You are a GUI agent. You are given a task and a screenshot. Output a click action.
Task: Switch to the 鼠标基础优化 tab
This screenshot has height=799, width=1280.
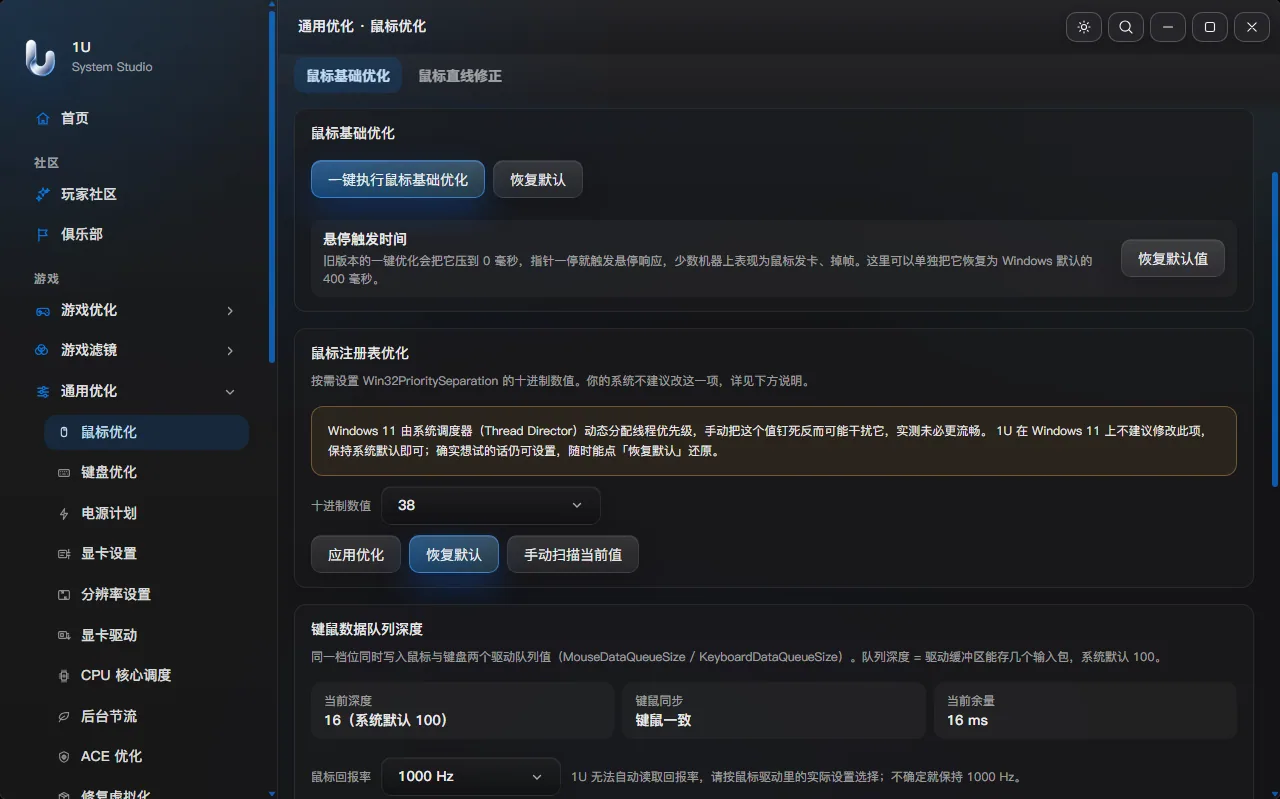point(348,76)
